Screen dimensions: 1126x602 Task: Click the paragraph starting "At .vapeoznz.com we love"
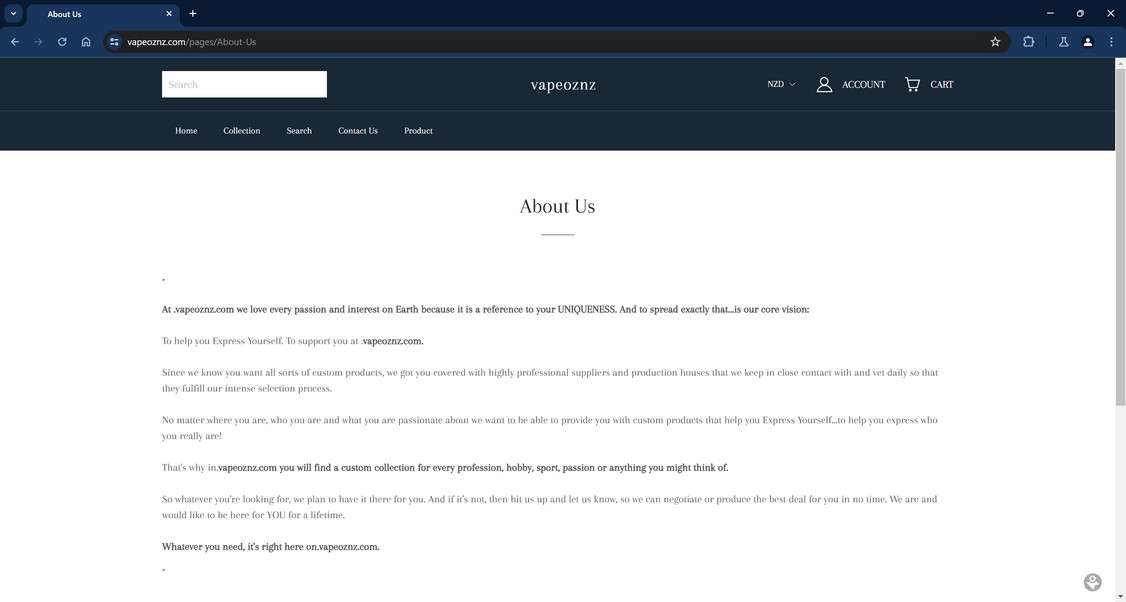485,310
